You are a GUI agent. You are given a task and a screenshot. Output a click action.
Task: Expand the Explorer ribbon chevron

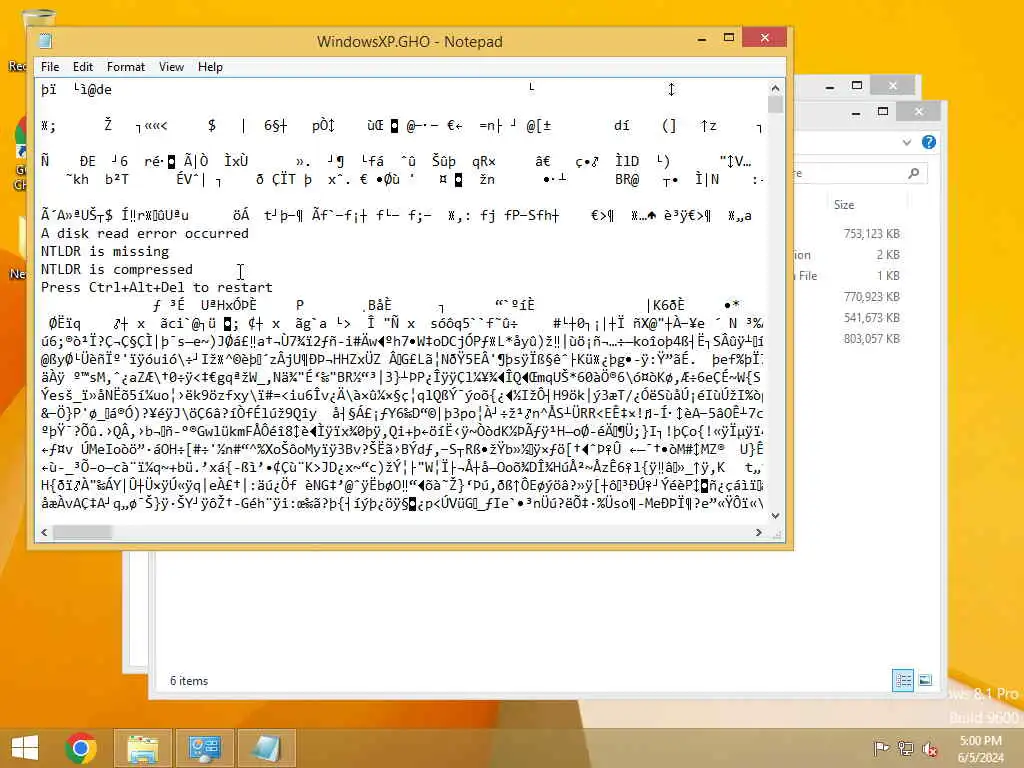click(906, 142)
